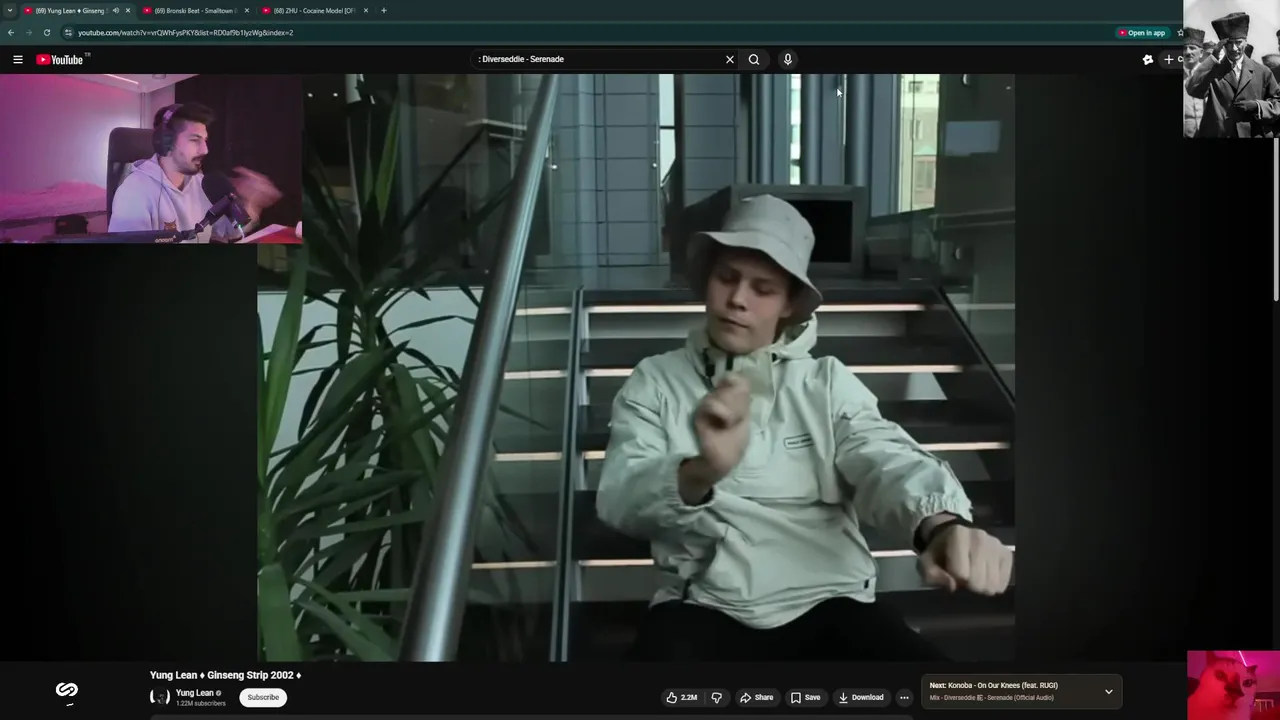Switch to the Bronski Beat Smalltown tab
This screenshot has height=720, width=1280.
point(194,11)
